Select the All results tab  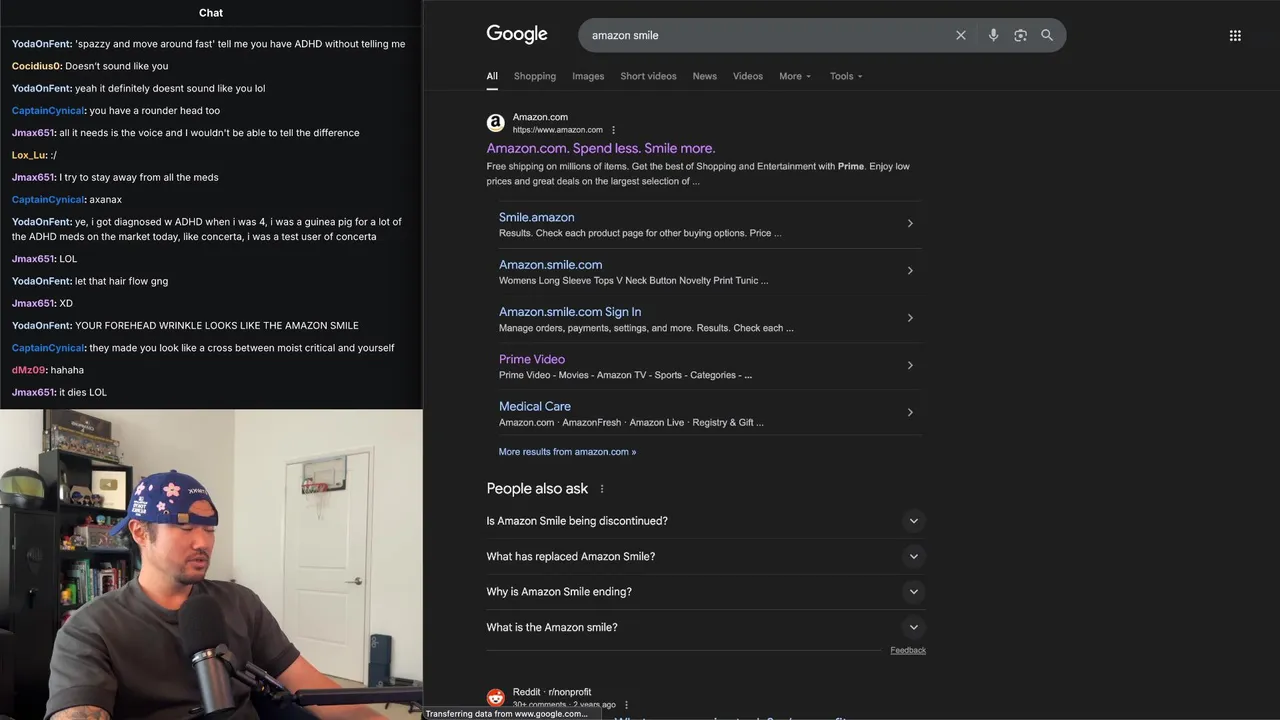492,76
